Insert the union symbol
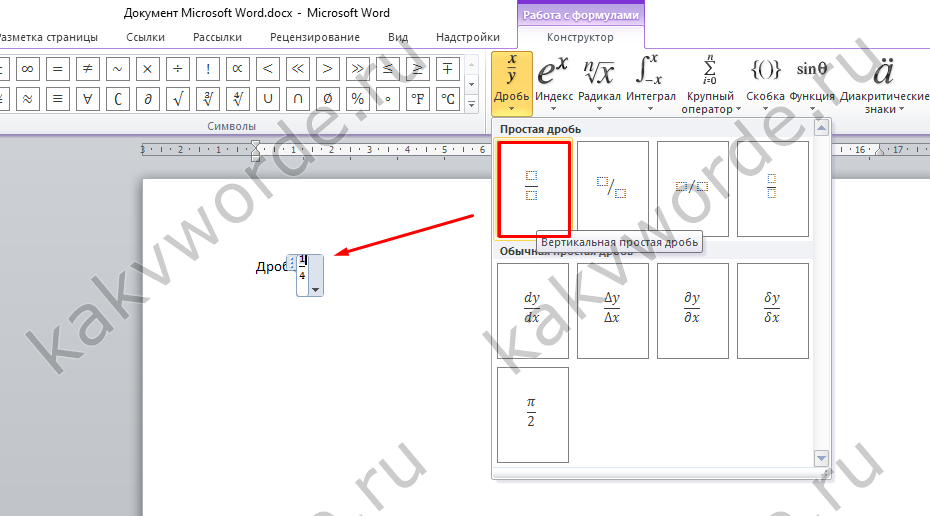Viewport: 930px width, 516px height. coord(267,98)
